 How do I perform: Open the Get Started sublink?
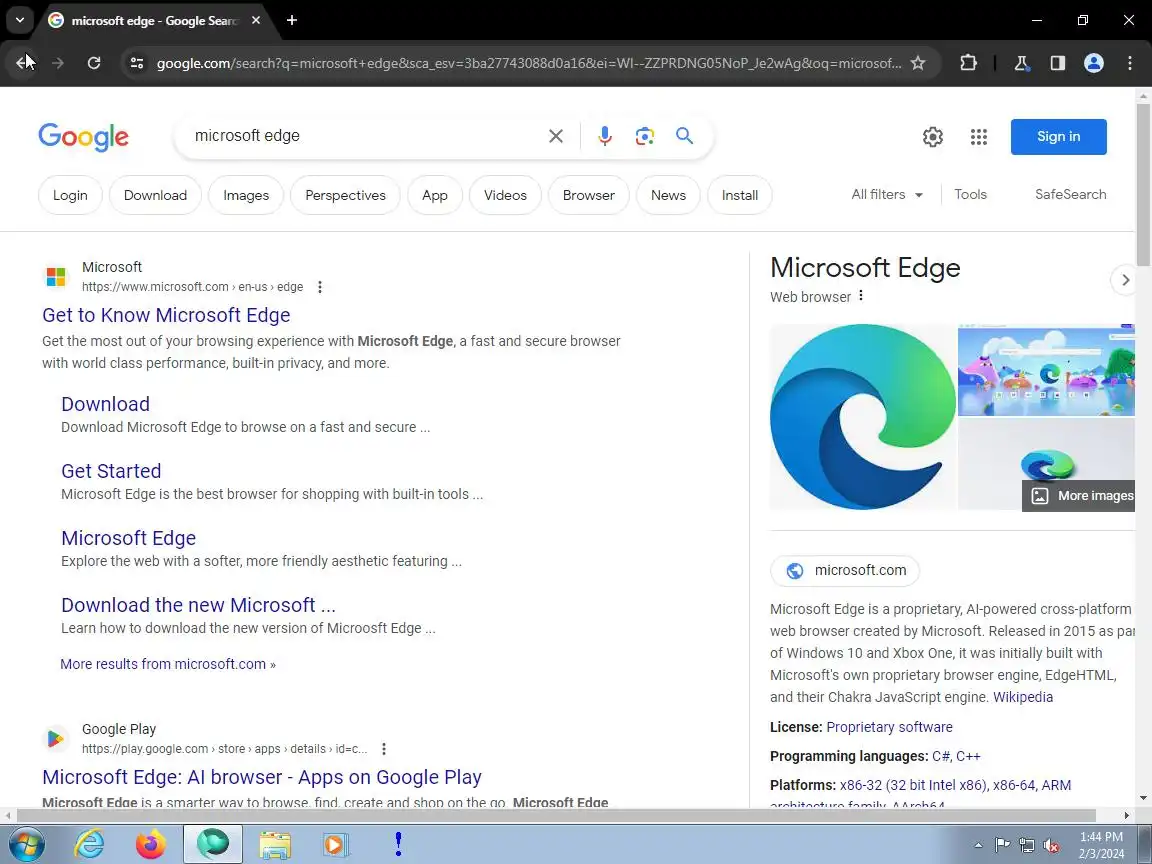point(111,471)
